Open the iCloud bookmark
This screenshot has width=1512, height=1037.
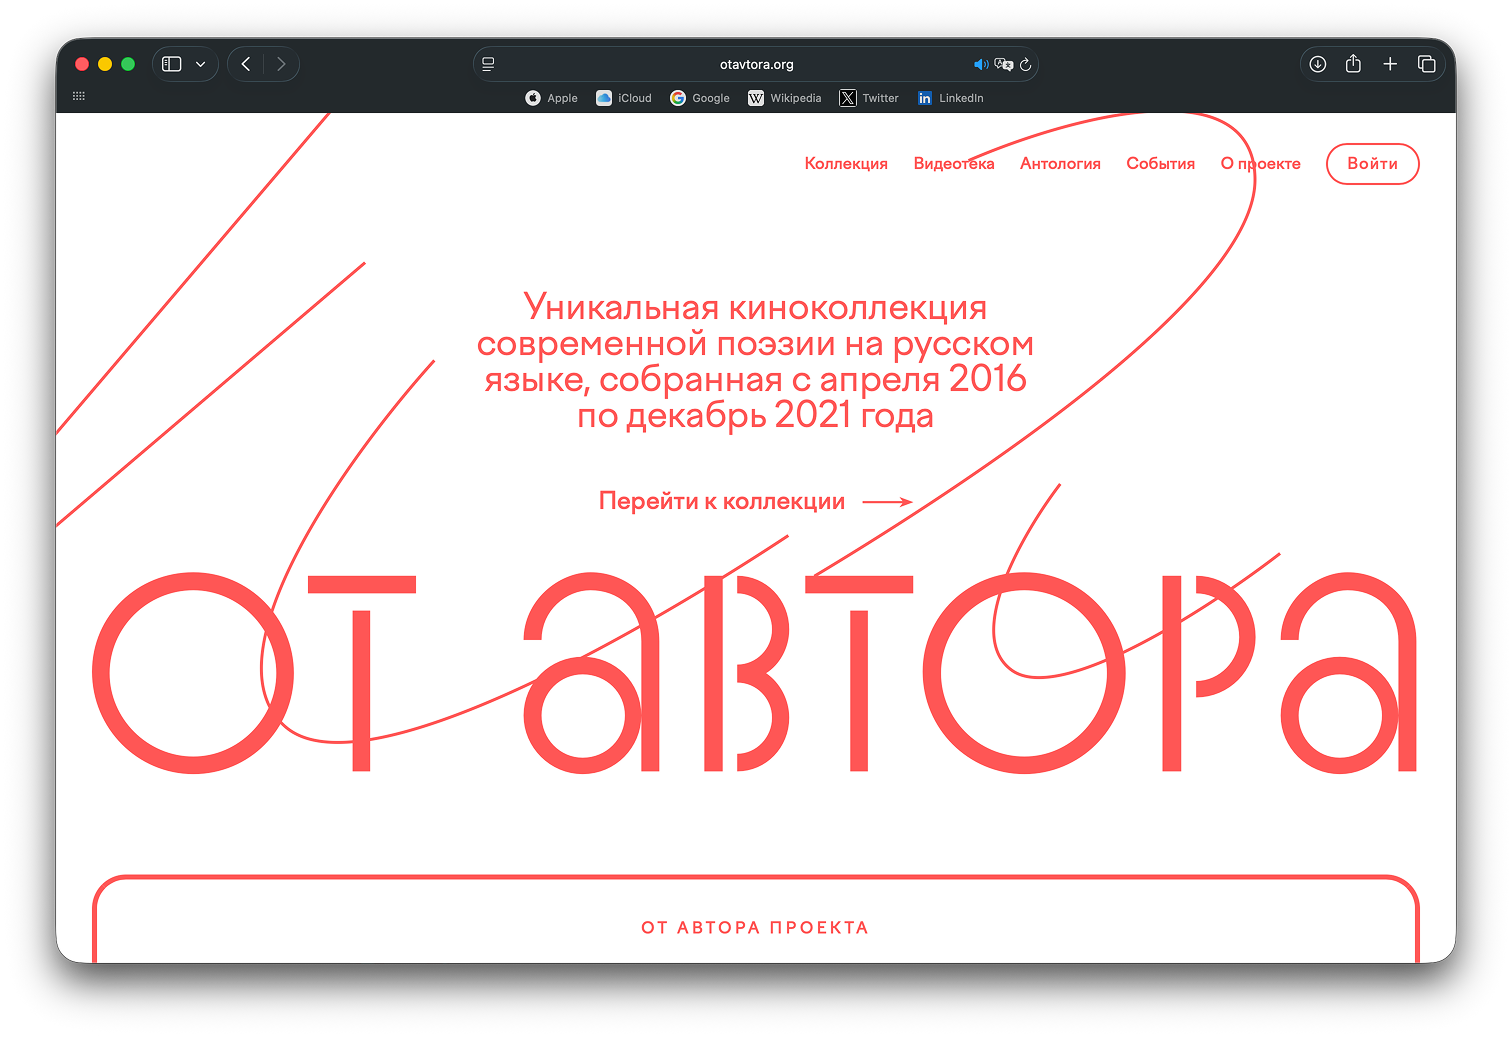coord(624,98)
